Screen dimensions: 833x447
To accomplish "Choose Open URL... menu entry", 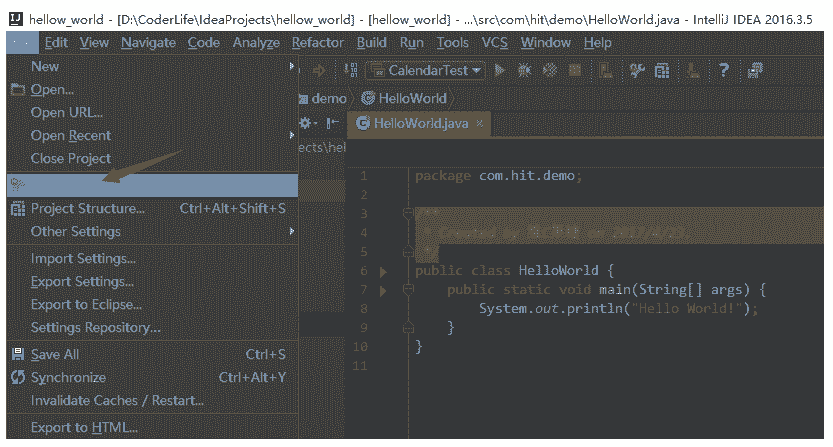I will (152, 112).
